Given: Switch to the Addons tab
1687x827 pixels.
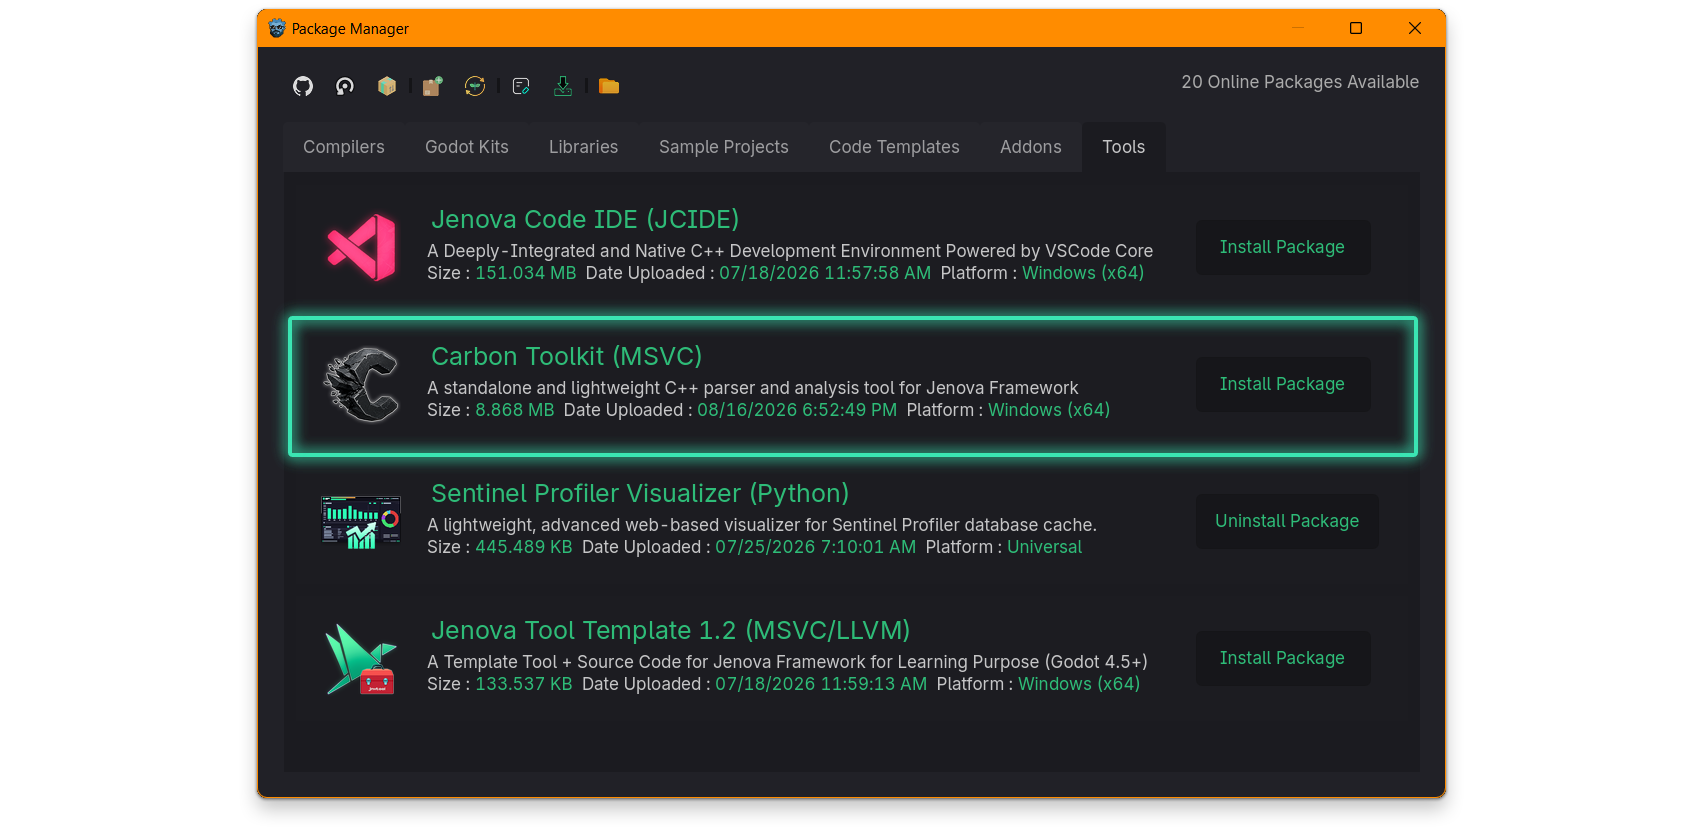Looking at the screenshot, I should click(1031, 147).
